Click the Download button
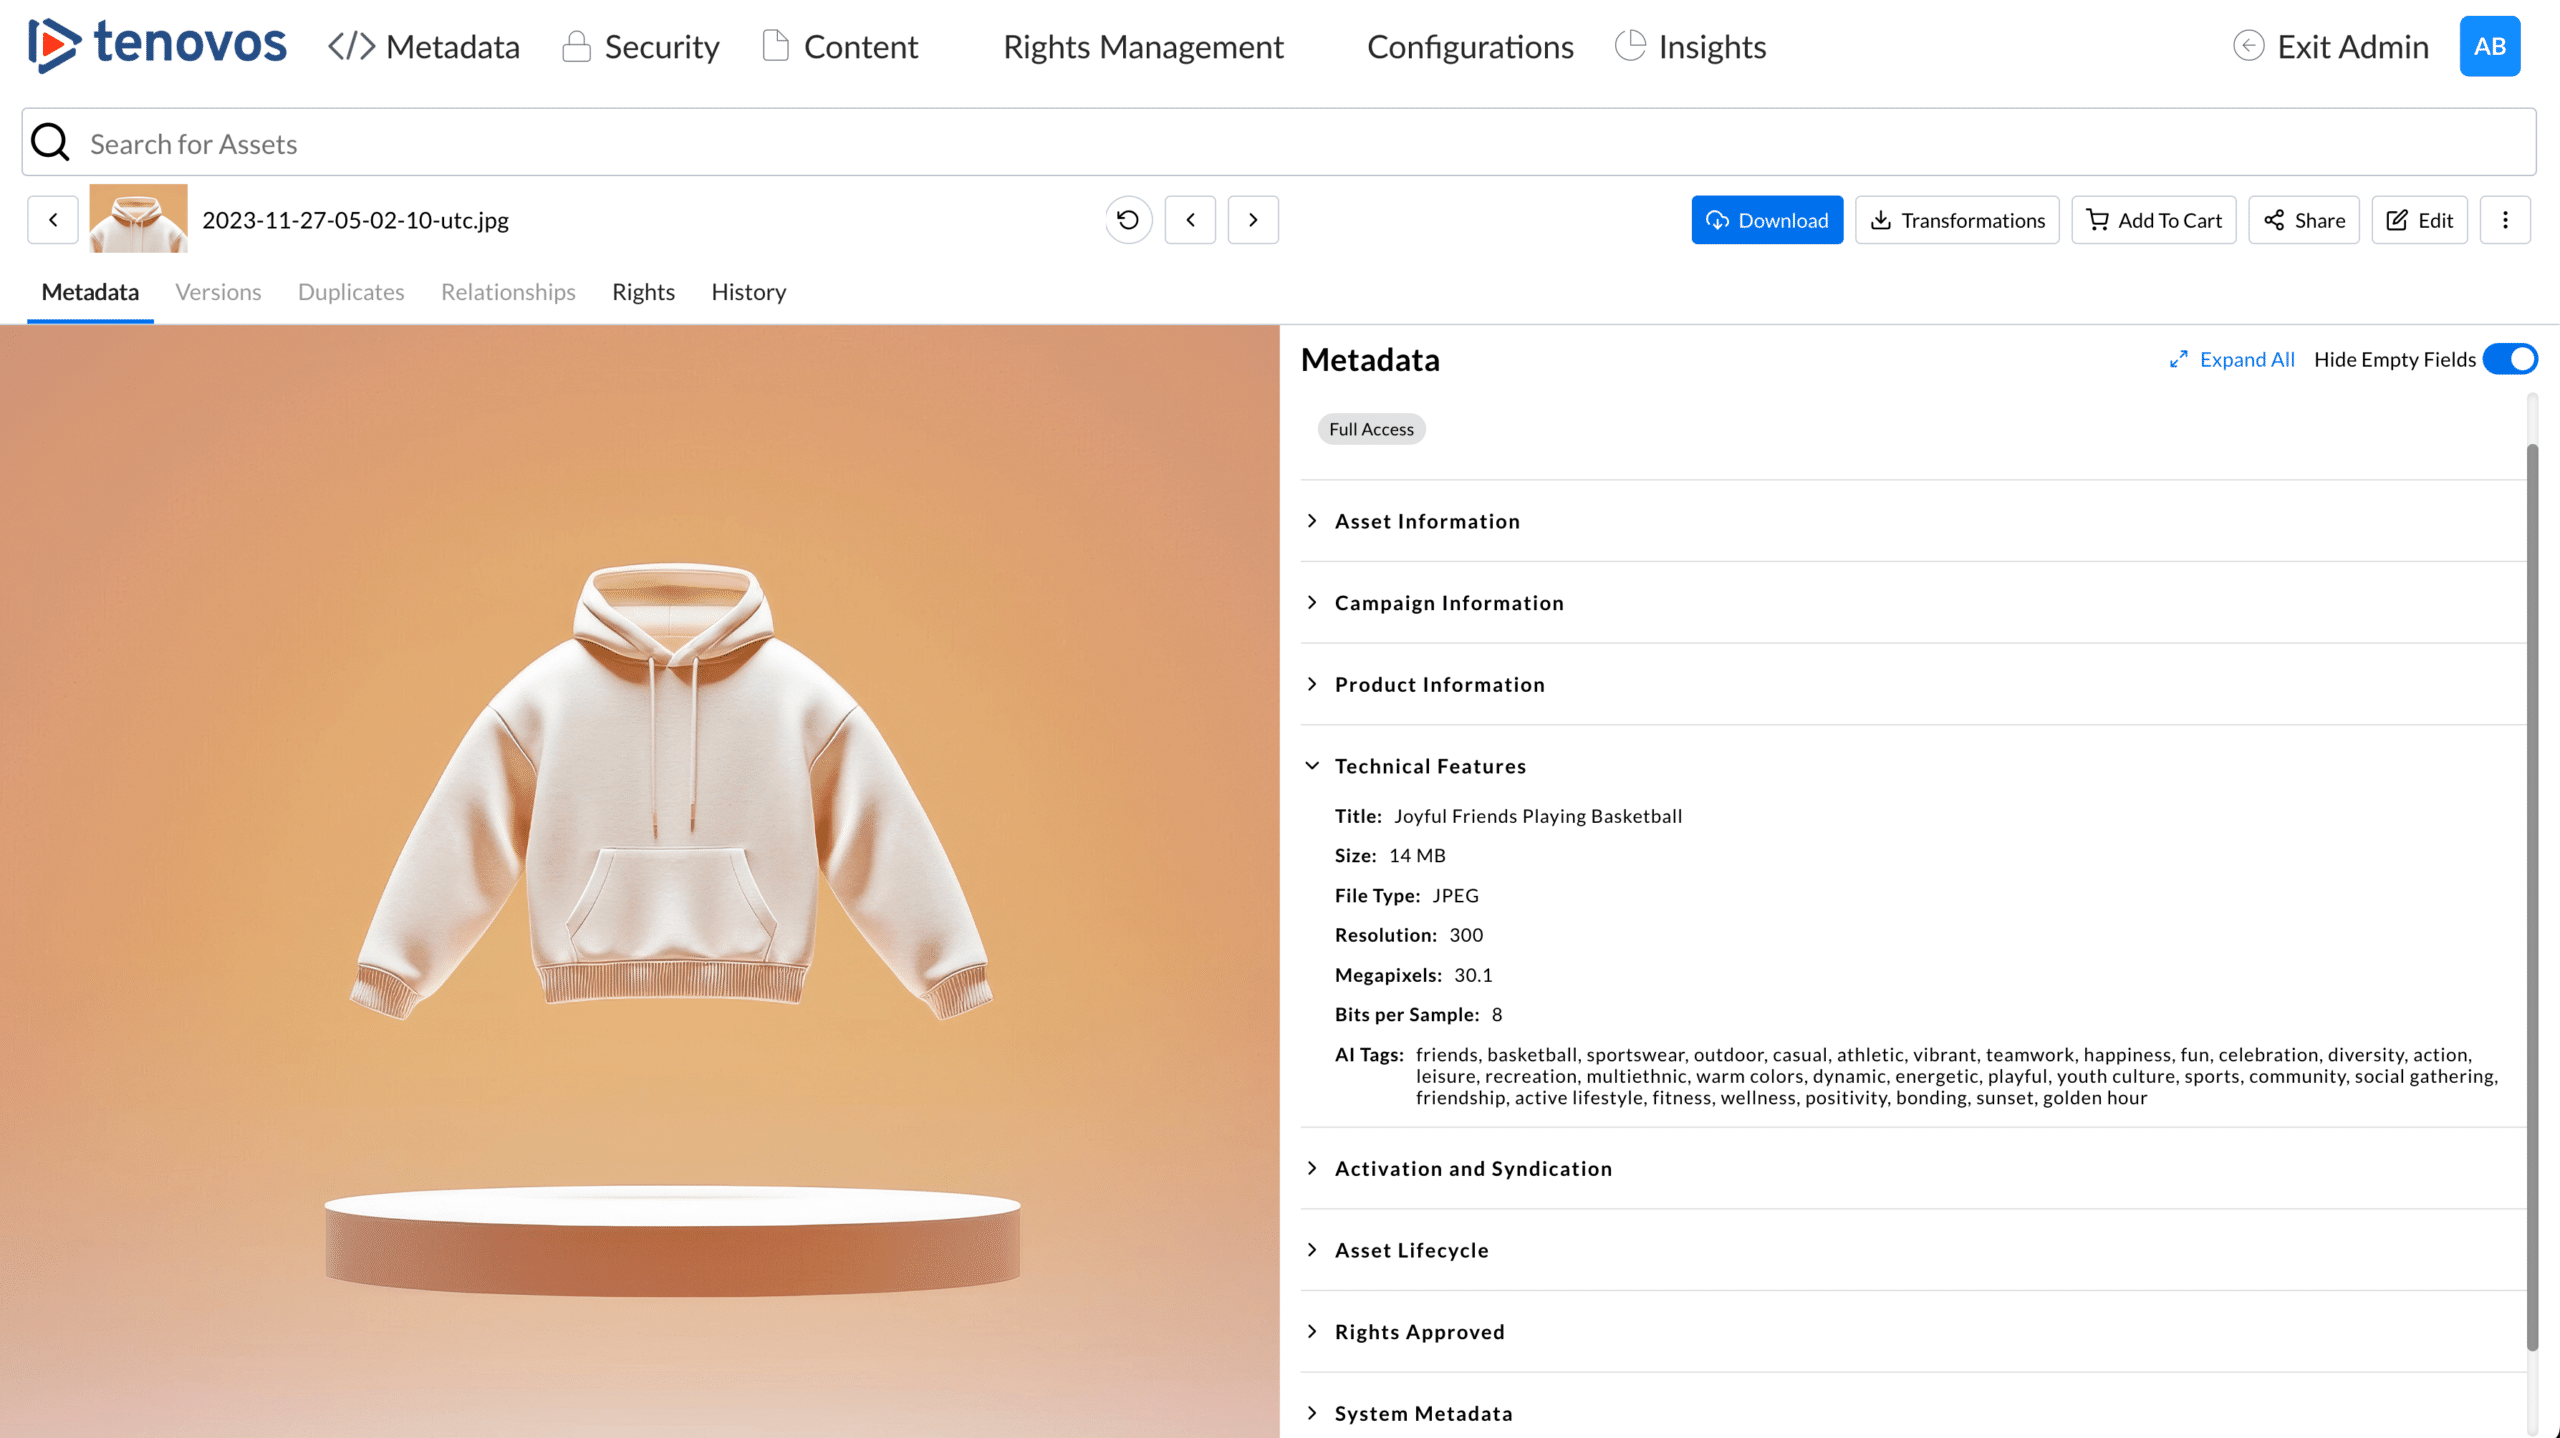This screenshot has height=1438, width=2560. [x=1767, y=219]
